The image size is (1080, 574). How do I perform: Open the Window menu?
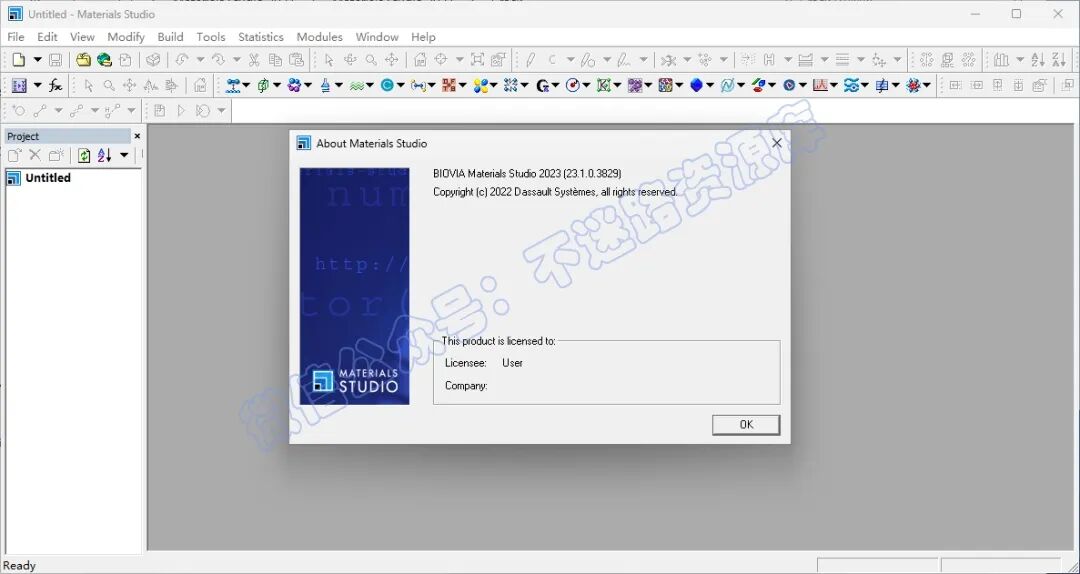[x=377, y=37]
